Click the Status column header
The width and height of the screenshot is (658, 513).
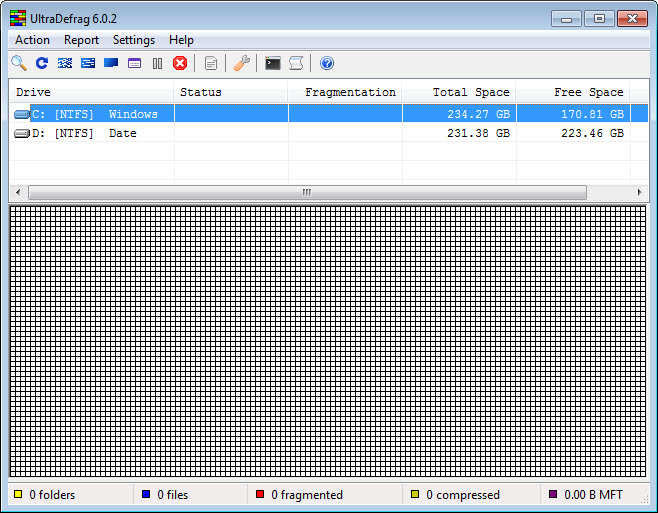[231, 92]
